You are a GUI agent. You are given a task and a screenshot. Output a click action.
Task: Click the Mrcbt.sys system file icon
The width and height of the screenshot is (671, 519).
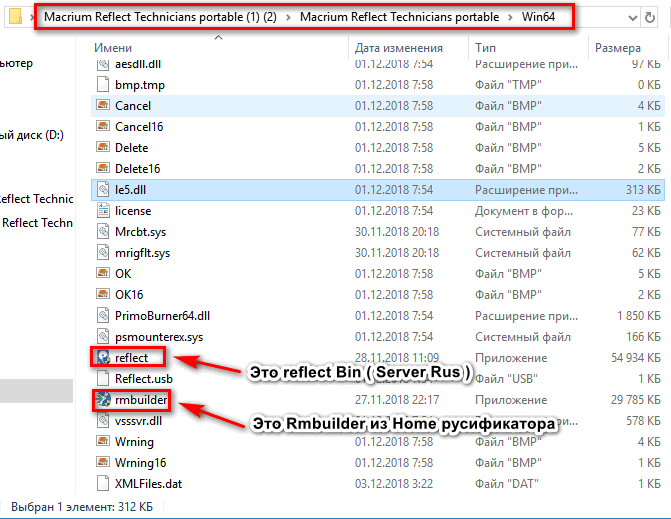pyautogui.click(x=102, y=231)
